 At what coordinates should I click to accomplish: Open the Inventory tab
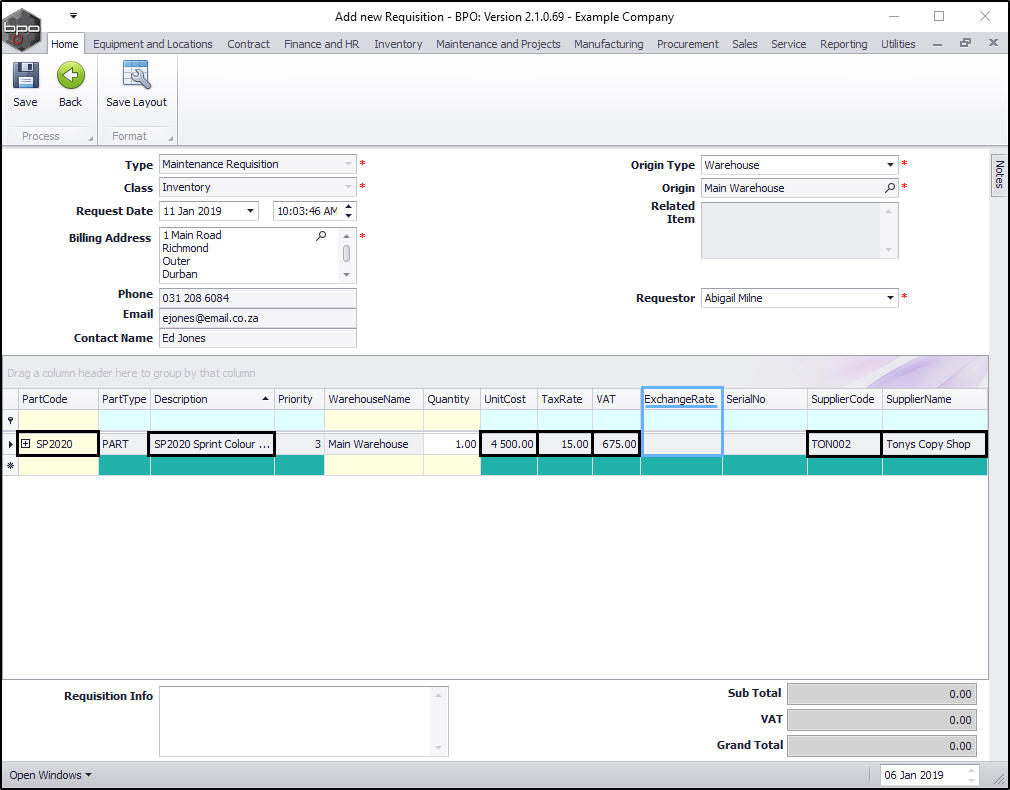tap(398, 44)
